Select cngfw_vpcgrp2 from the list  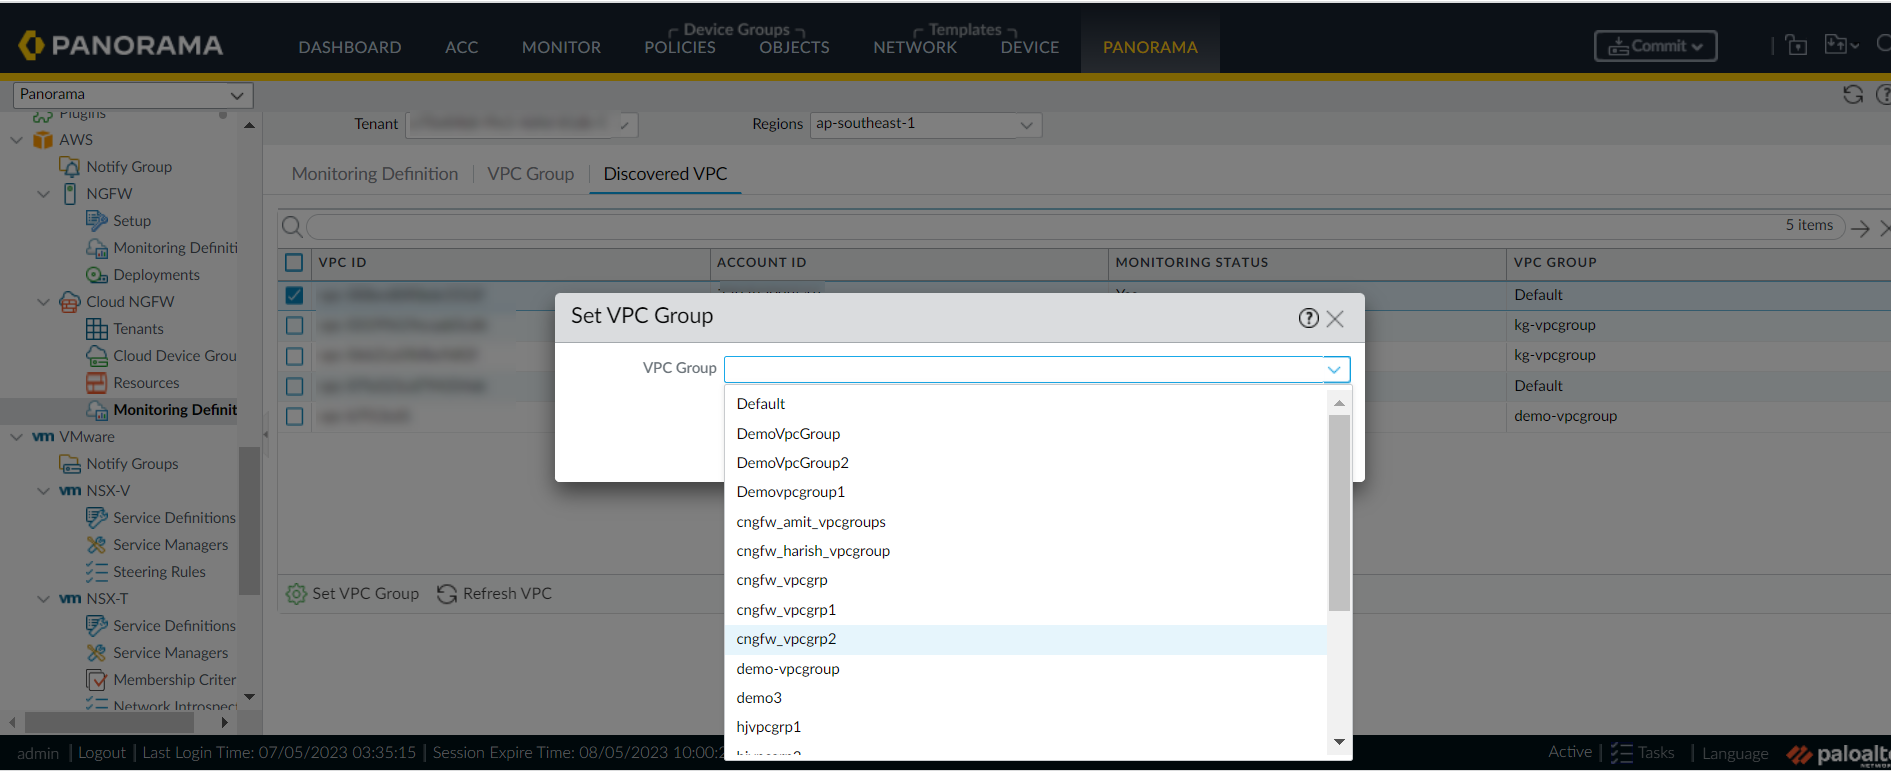click(786, 639)
